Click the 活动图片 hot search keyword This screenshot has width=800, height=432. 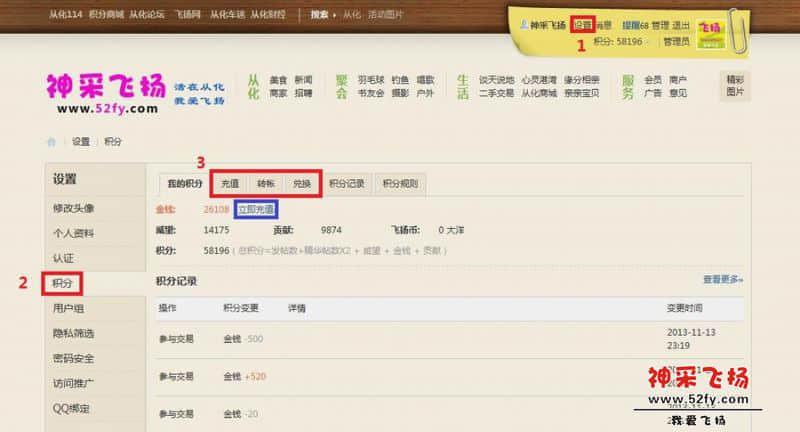[x=385, y=15]
